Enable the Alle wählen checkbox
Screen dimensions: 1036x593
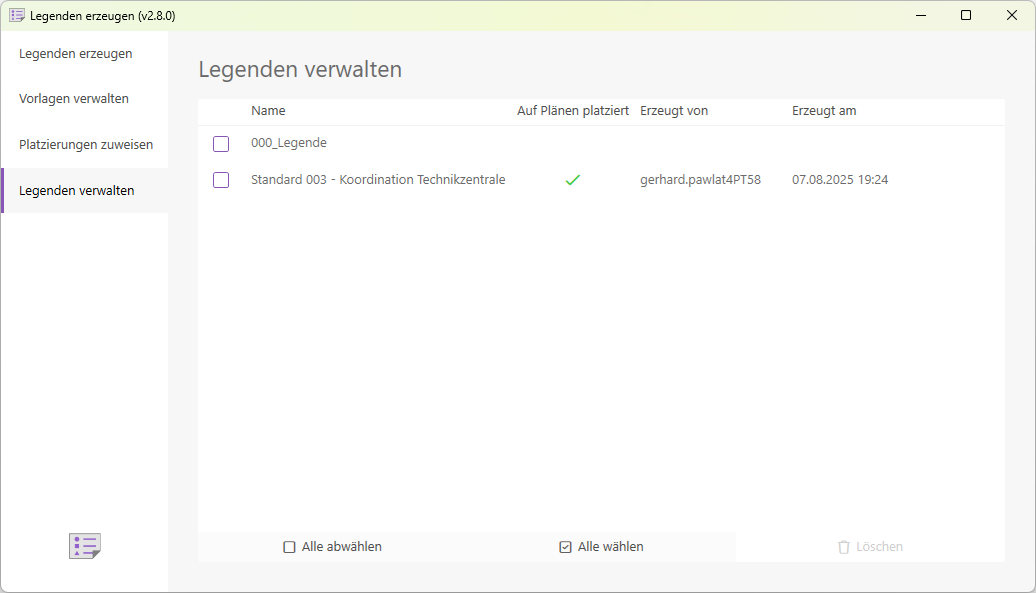point(565,546)
